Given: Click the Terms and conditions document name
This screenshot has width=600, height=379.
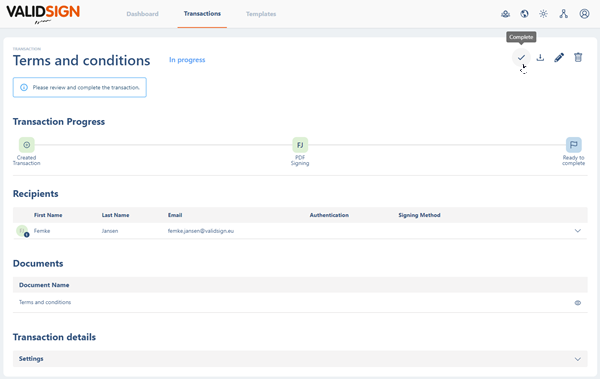Looking at the screenshot, I should coord(45,302).
